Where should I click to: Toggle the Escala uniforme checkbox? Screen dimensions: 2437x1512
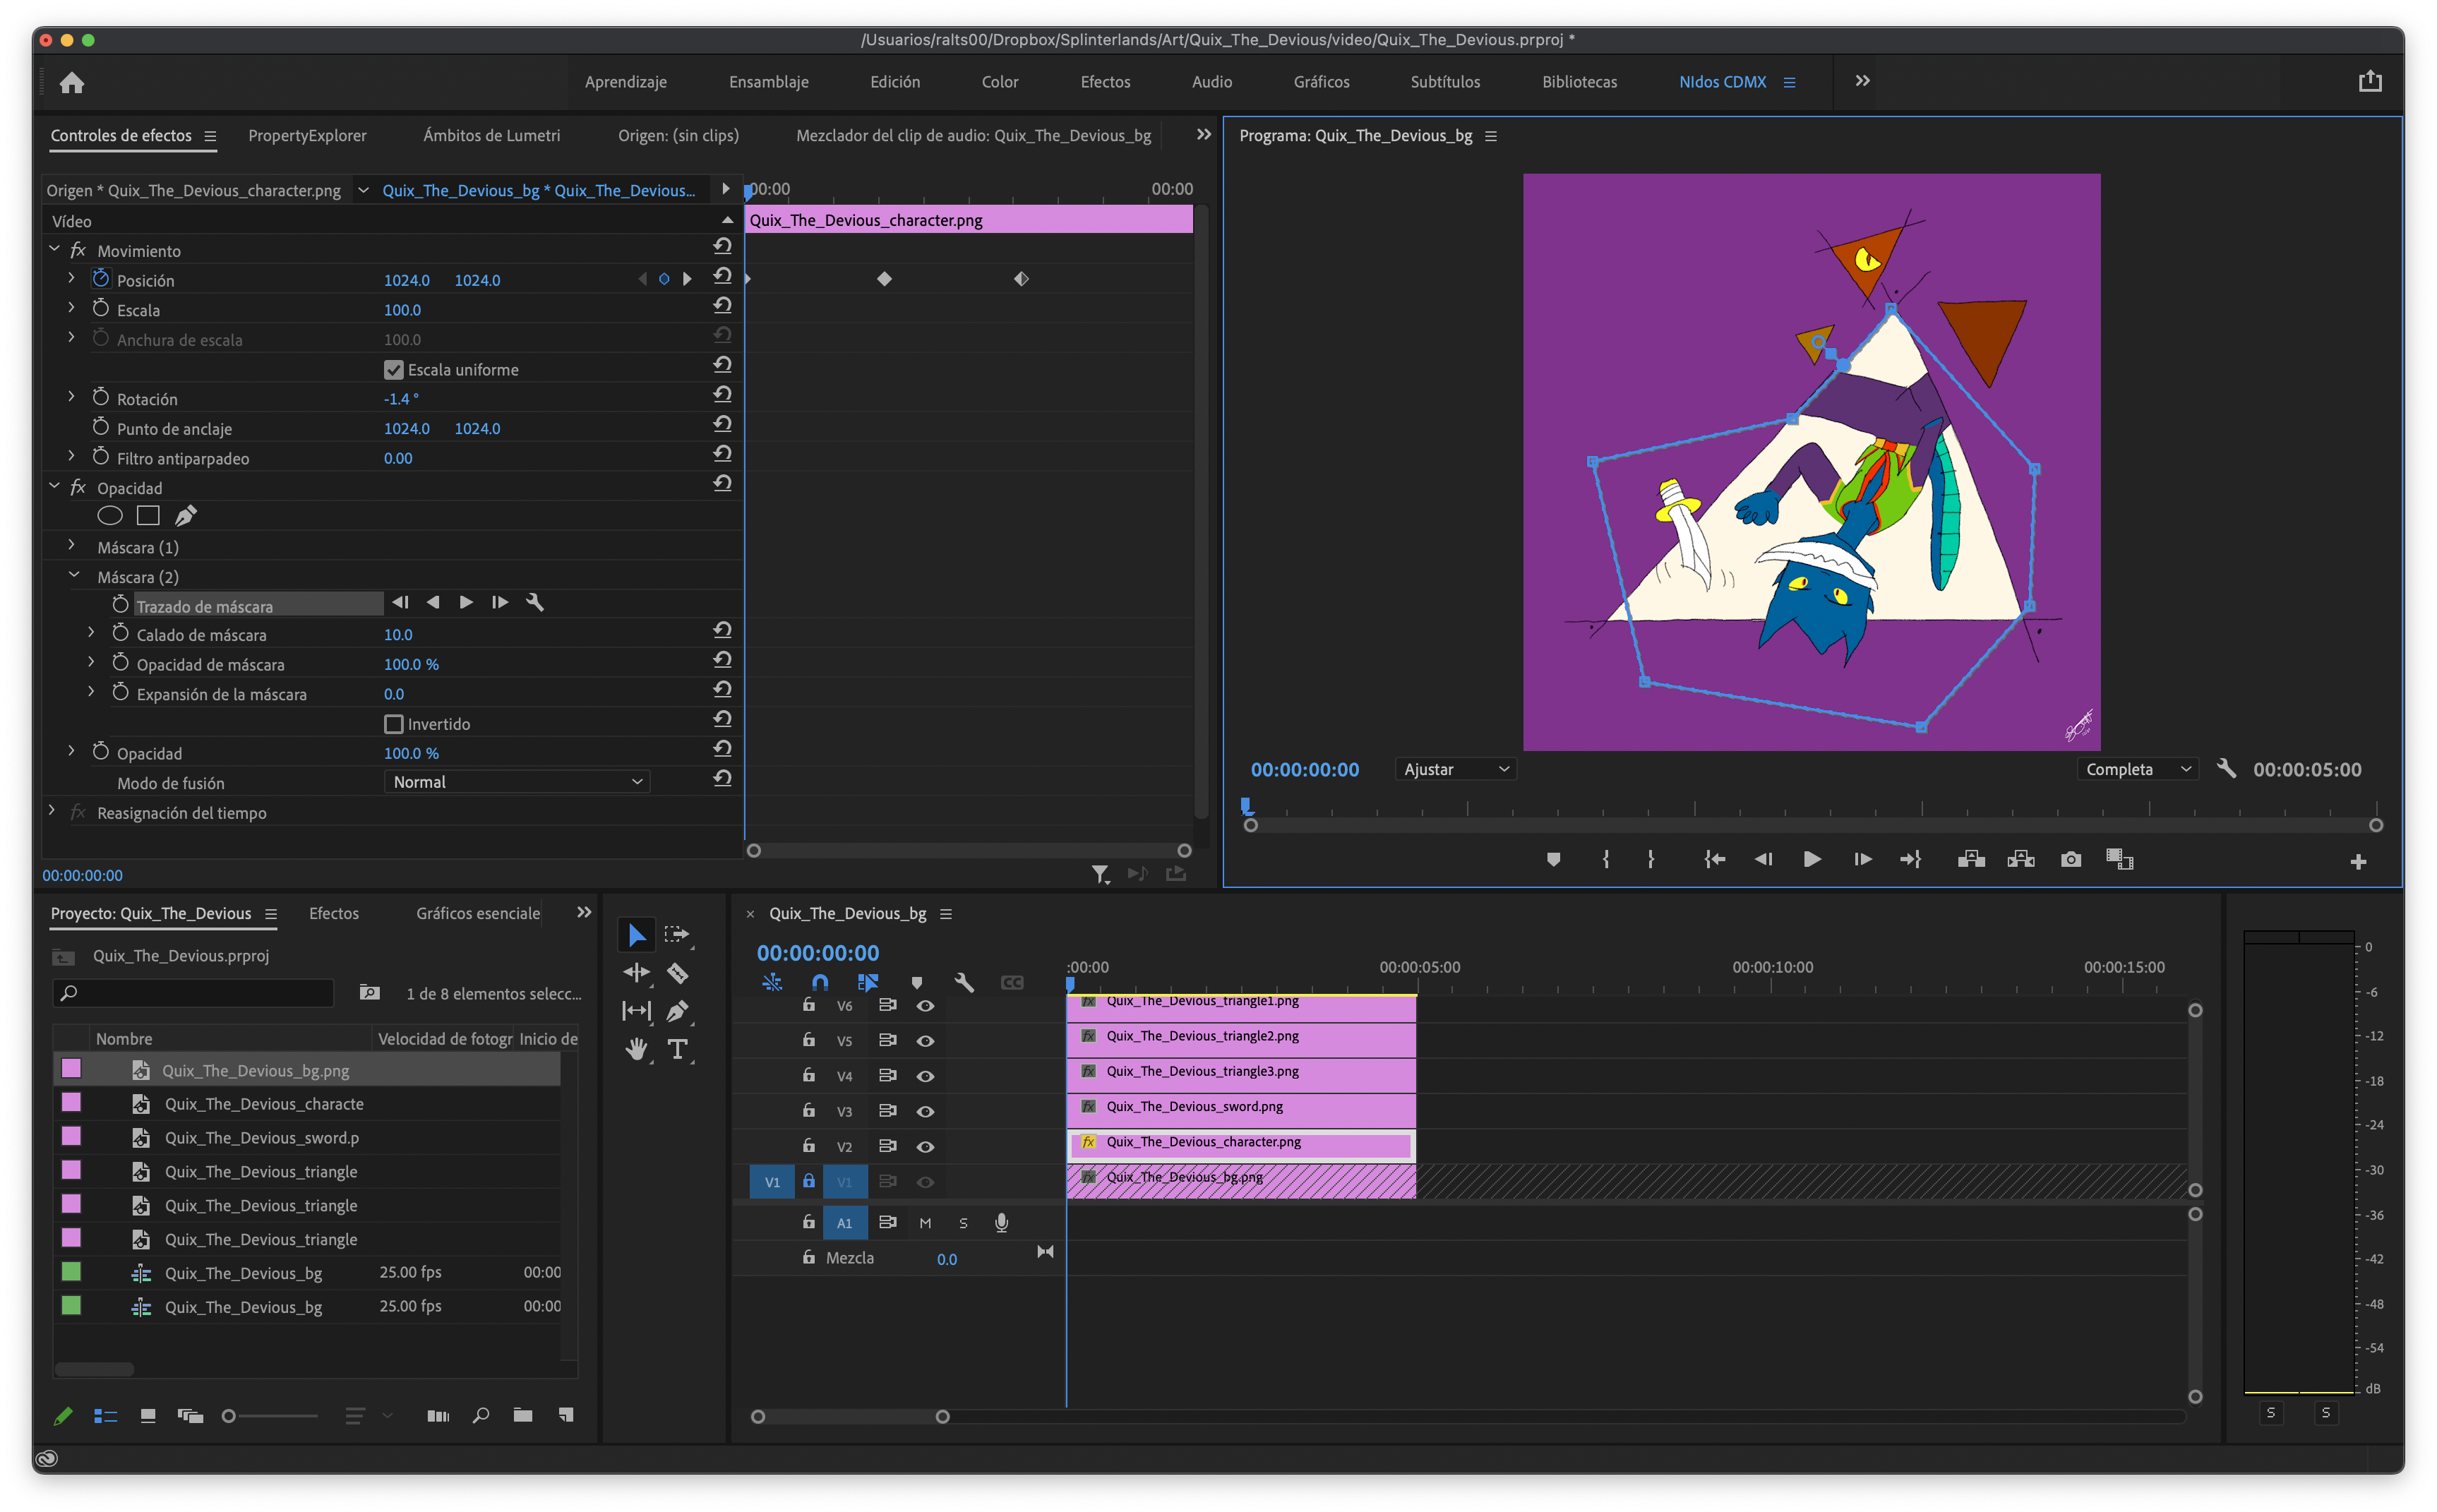click(x=394, y=370)
